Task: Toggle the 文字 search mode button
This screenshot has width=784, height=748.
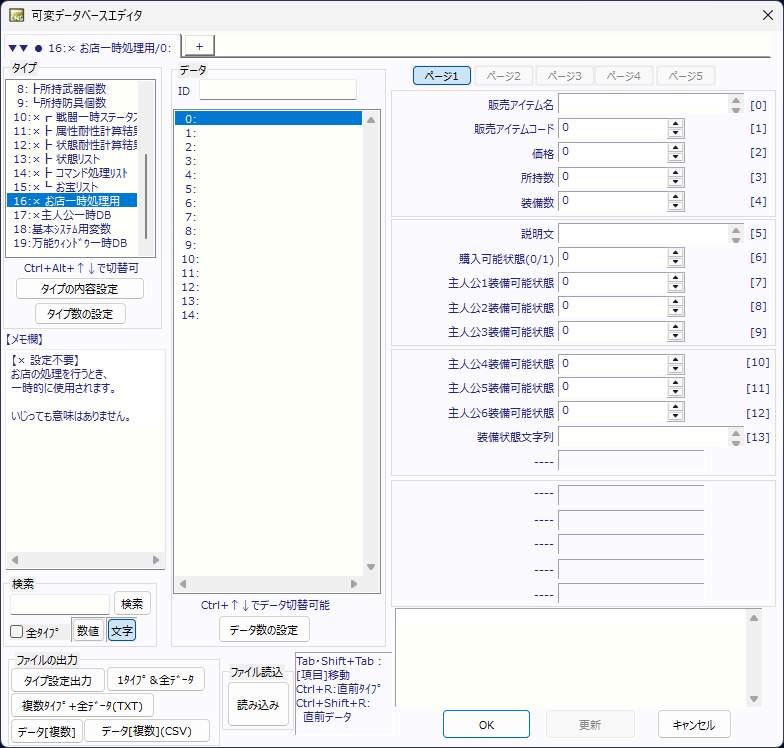Action: coord(121,631)
